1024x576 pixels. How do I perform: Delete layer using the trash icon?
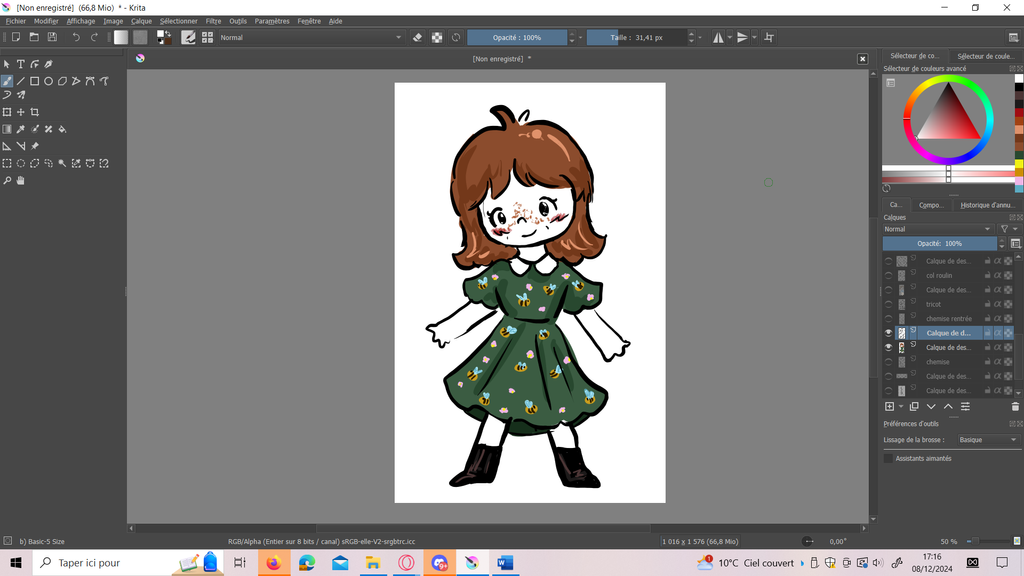[x=1015, y=407]
